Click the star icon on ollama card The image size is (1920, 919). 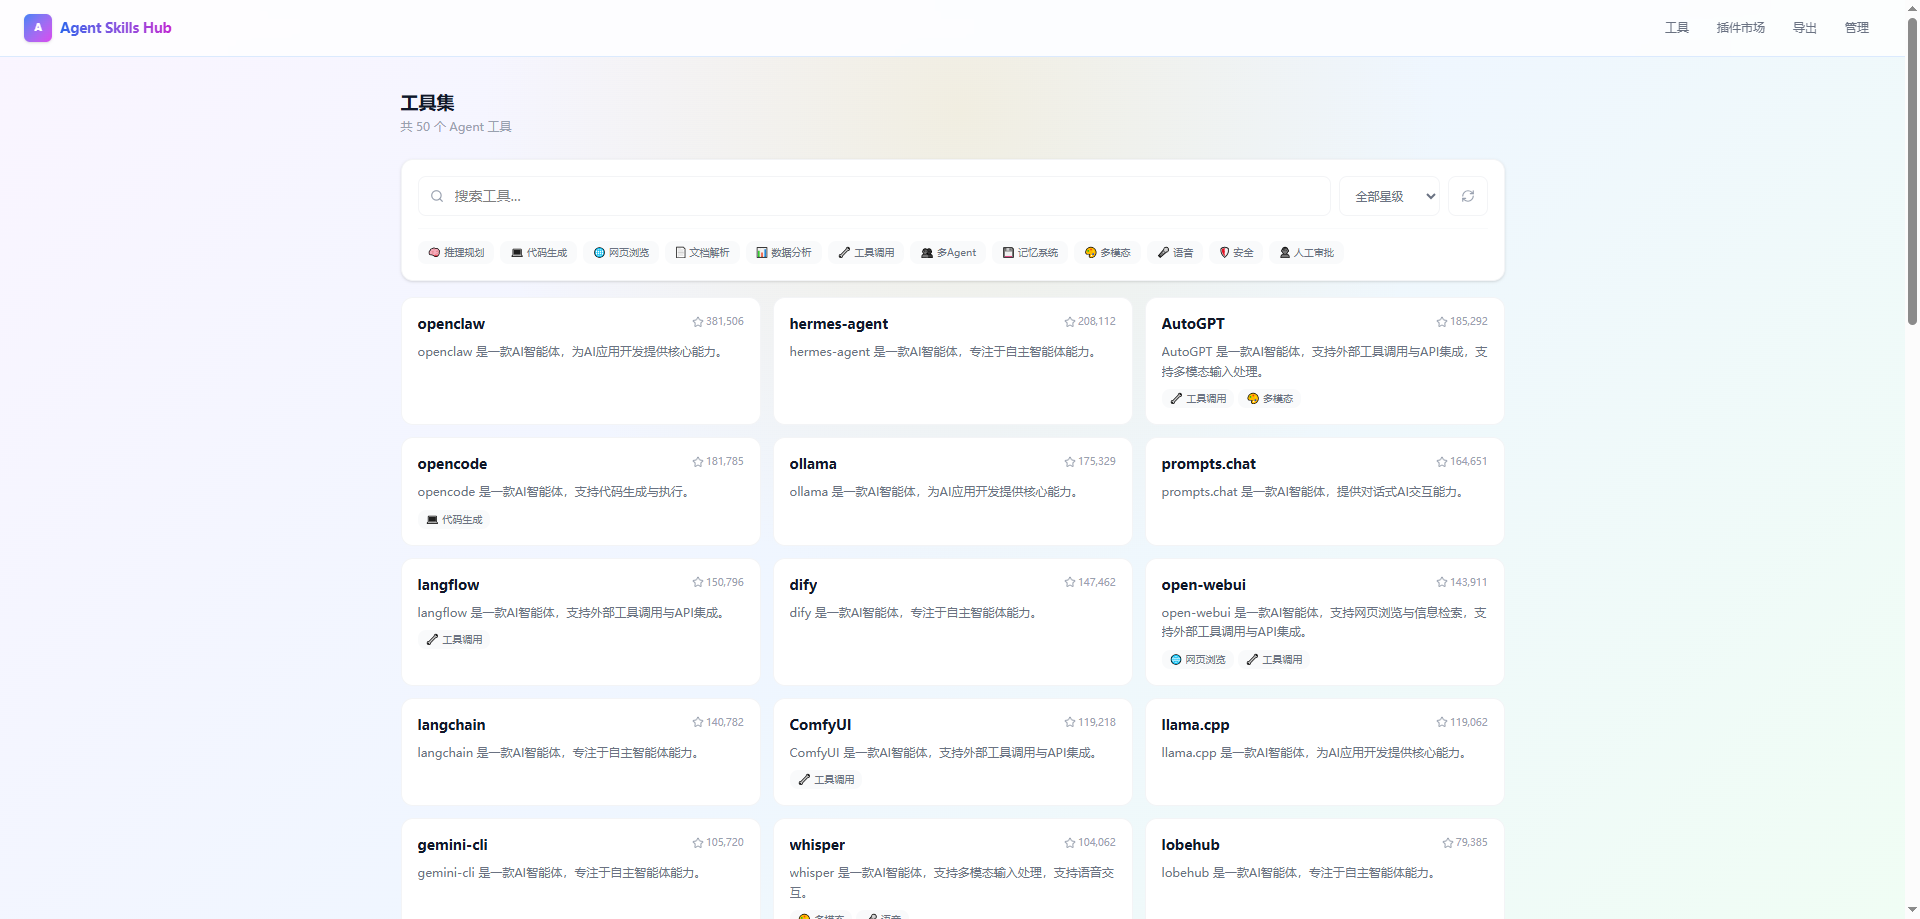coord(1070,462)
